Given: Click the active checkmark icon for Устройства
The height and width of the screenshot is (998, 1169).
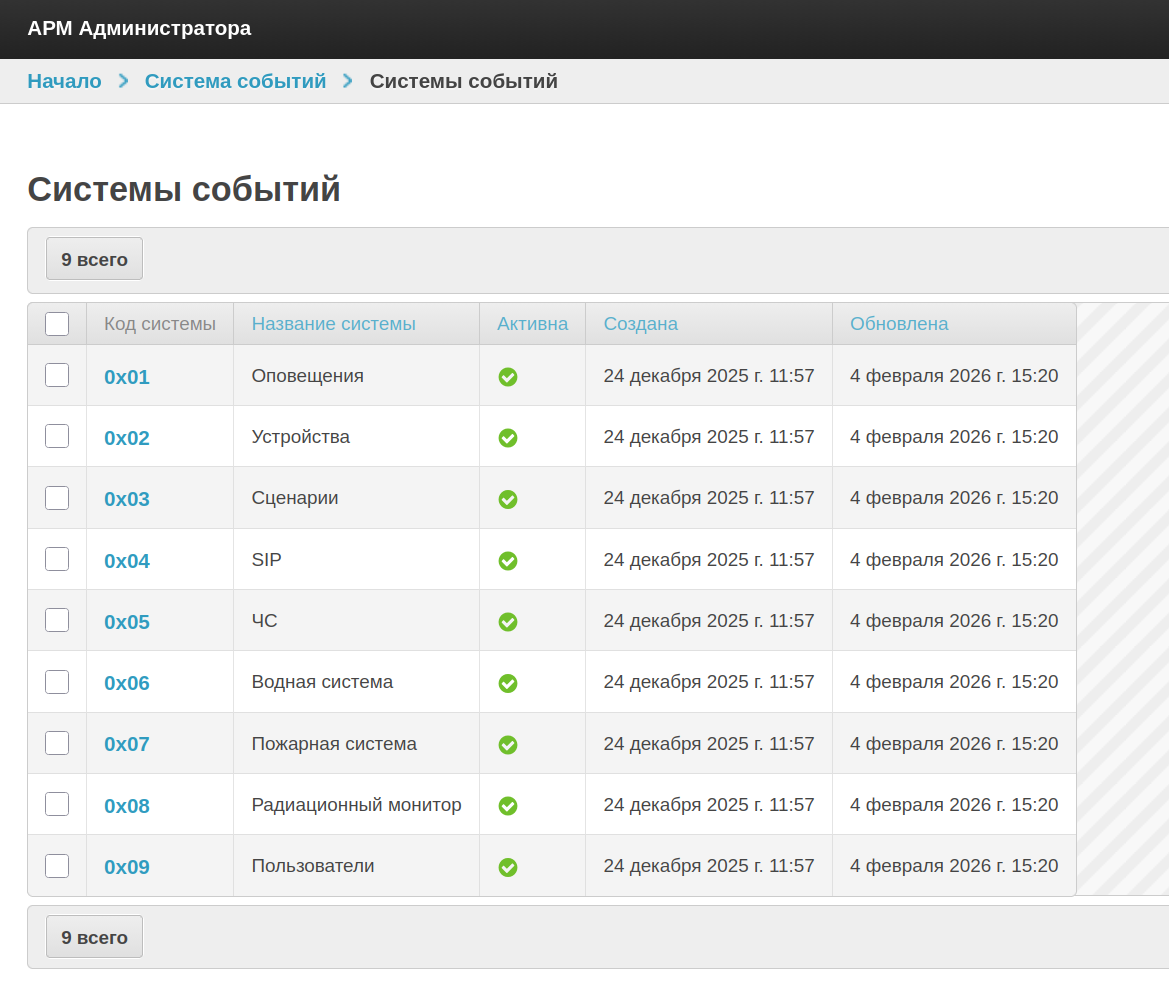Looking at the screenshot, I should click(x=508, y=438).
